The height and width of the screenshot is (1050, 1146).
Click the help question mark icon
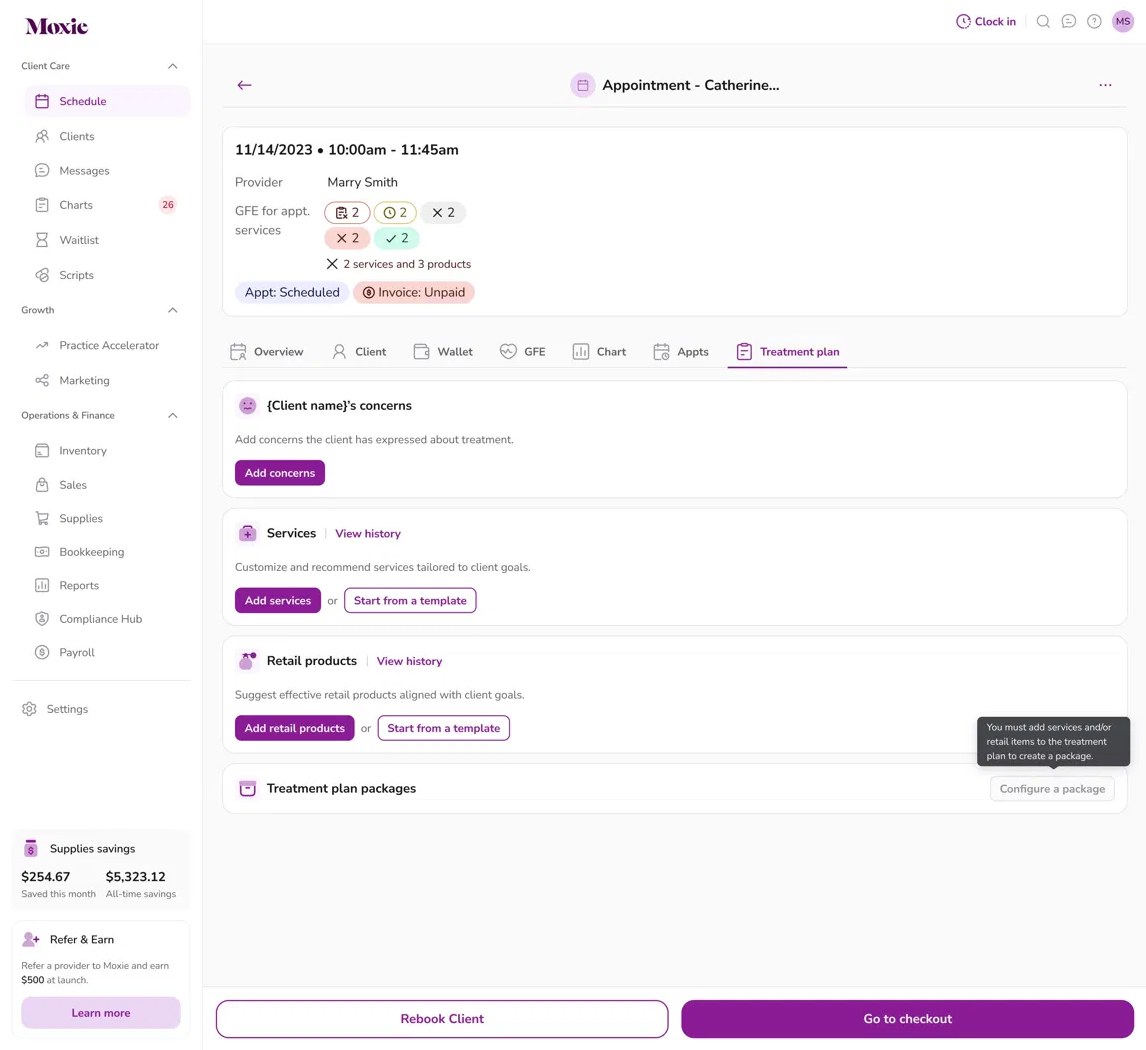coord(1094,21)
